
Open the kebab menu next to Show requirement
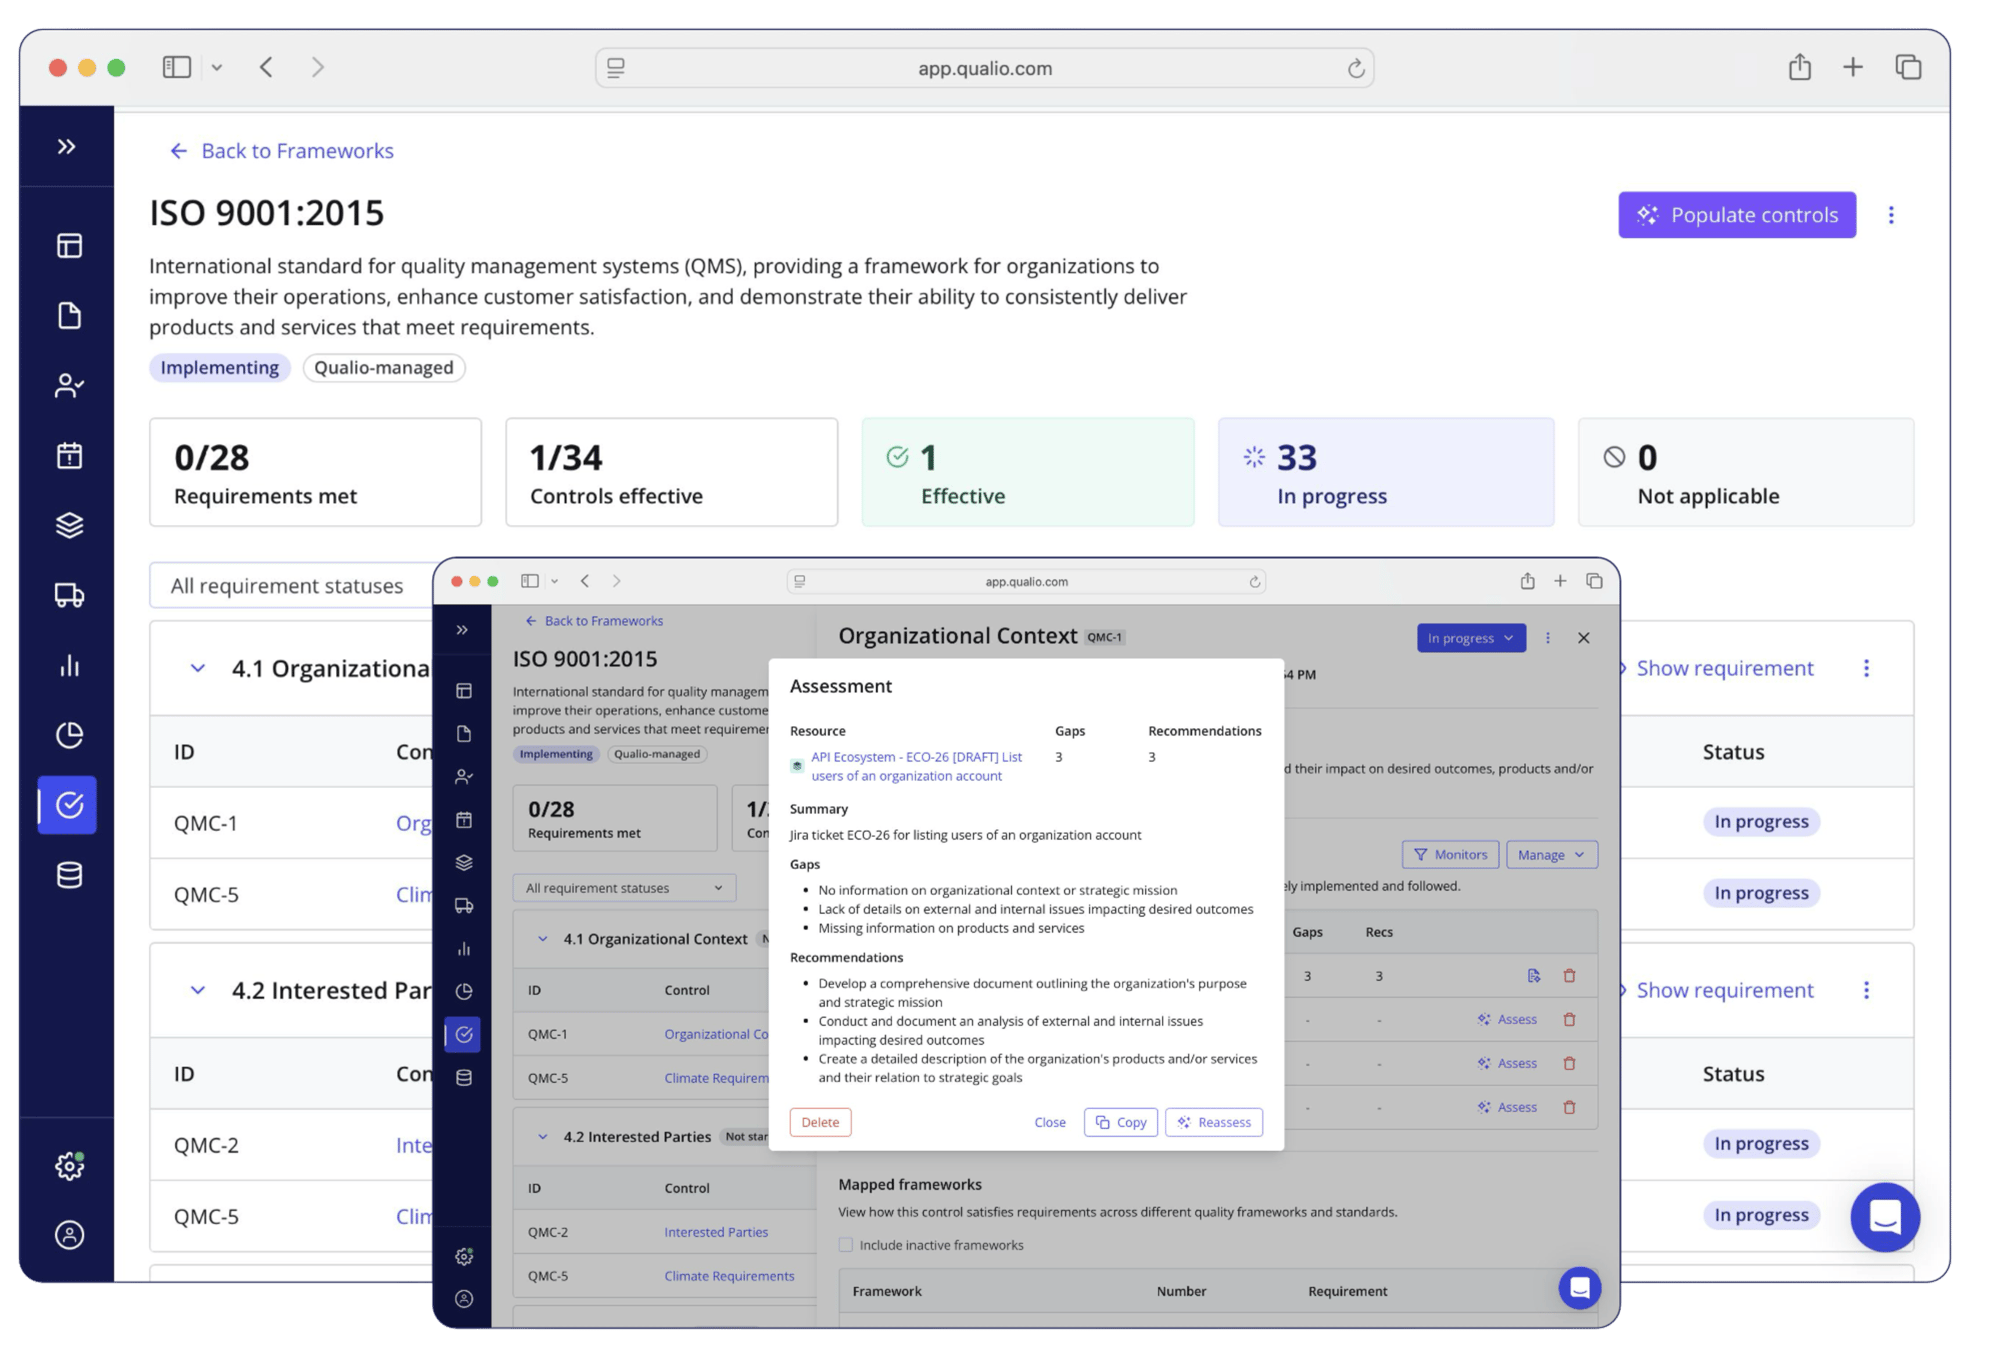(1866, 668)
